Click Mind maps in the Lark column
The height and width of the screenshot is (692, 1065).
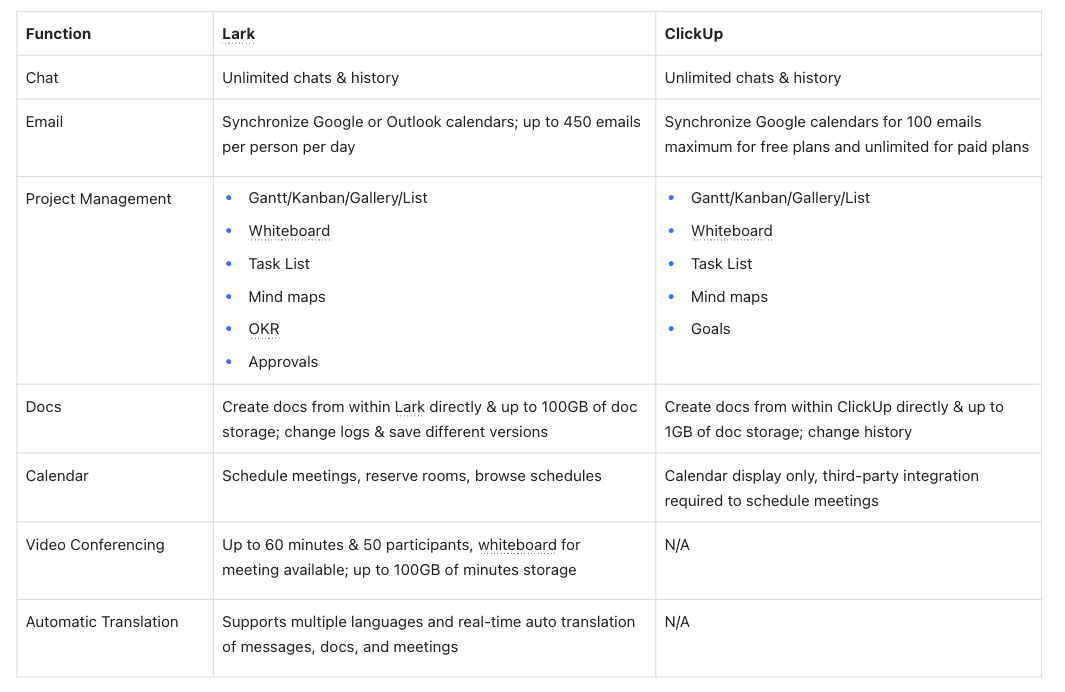tap(286, 297)
